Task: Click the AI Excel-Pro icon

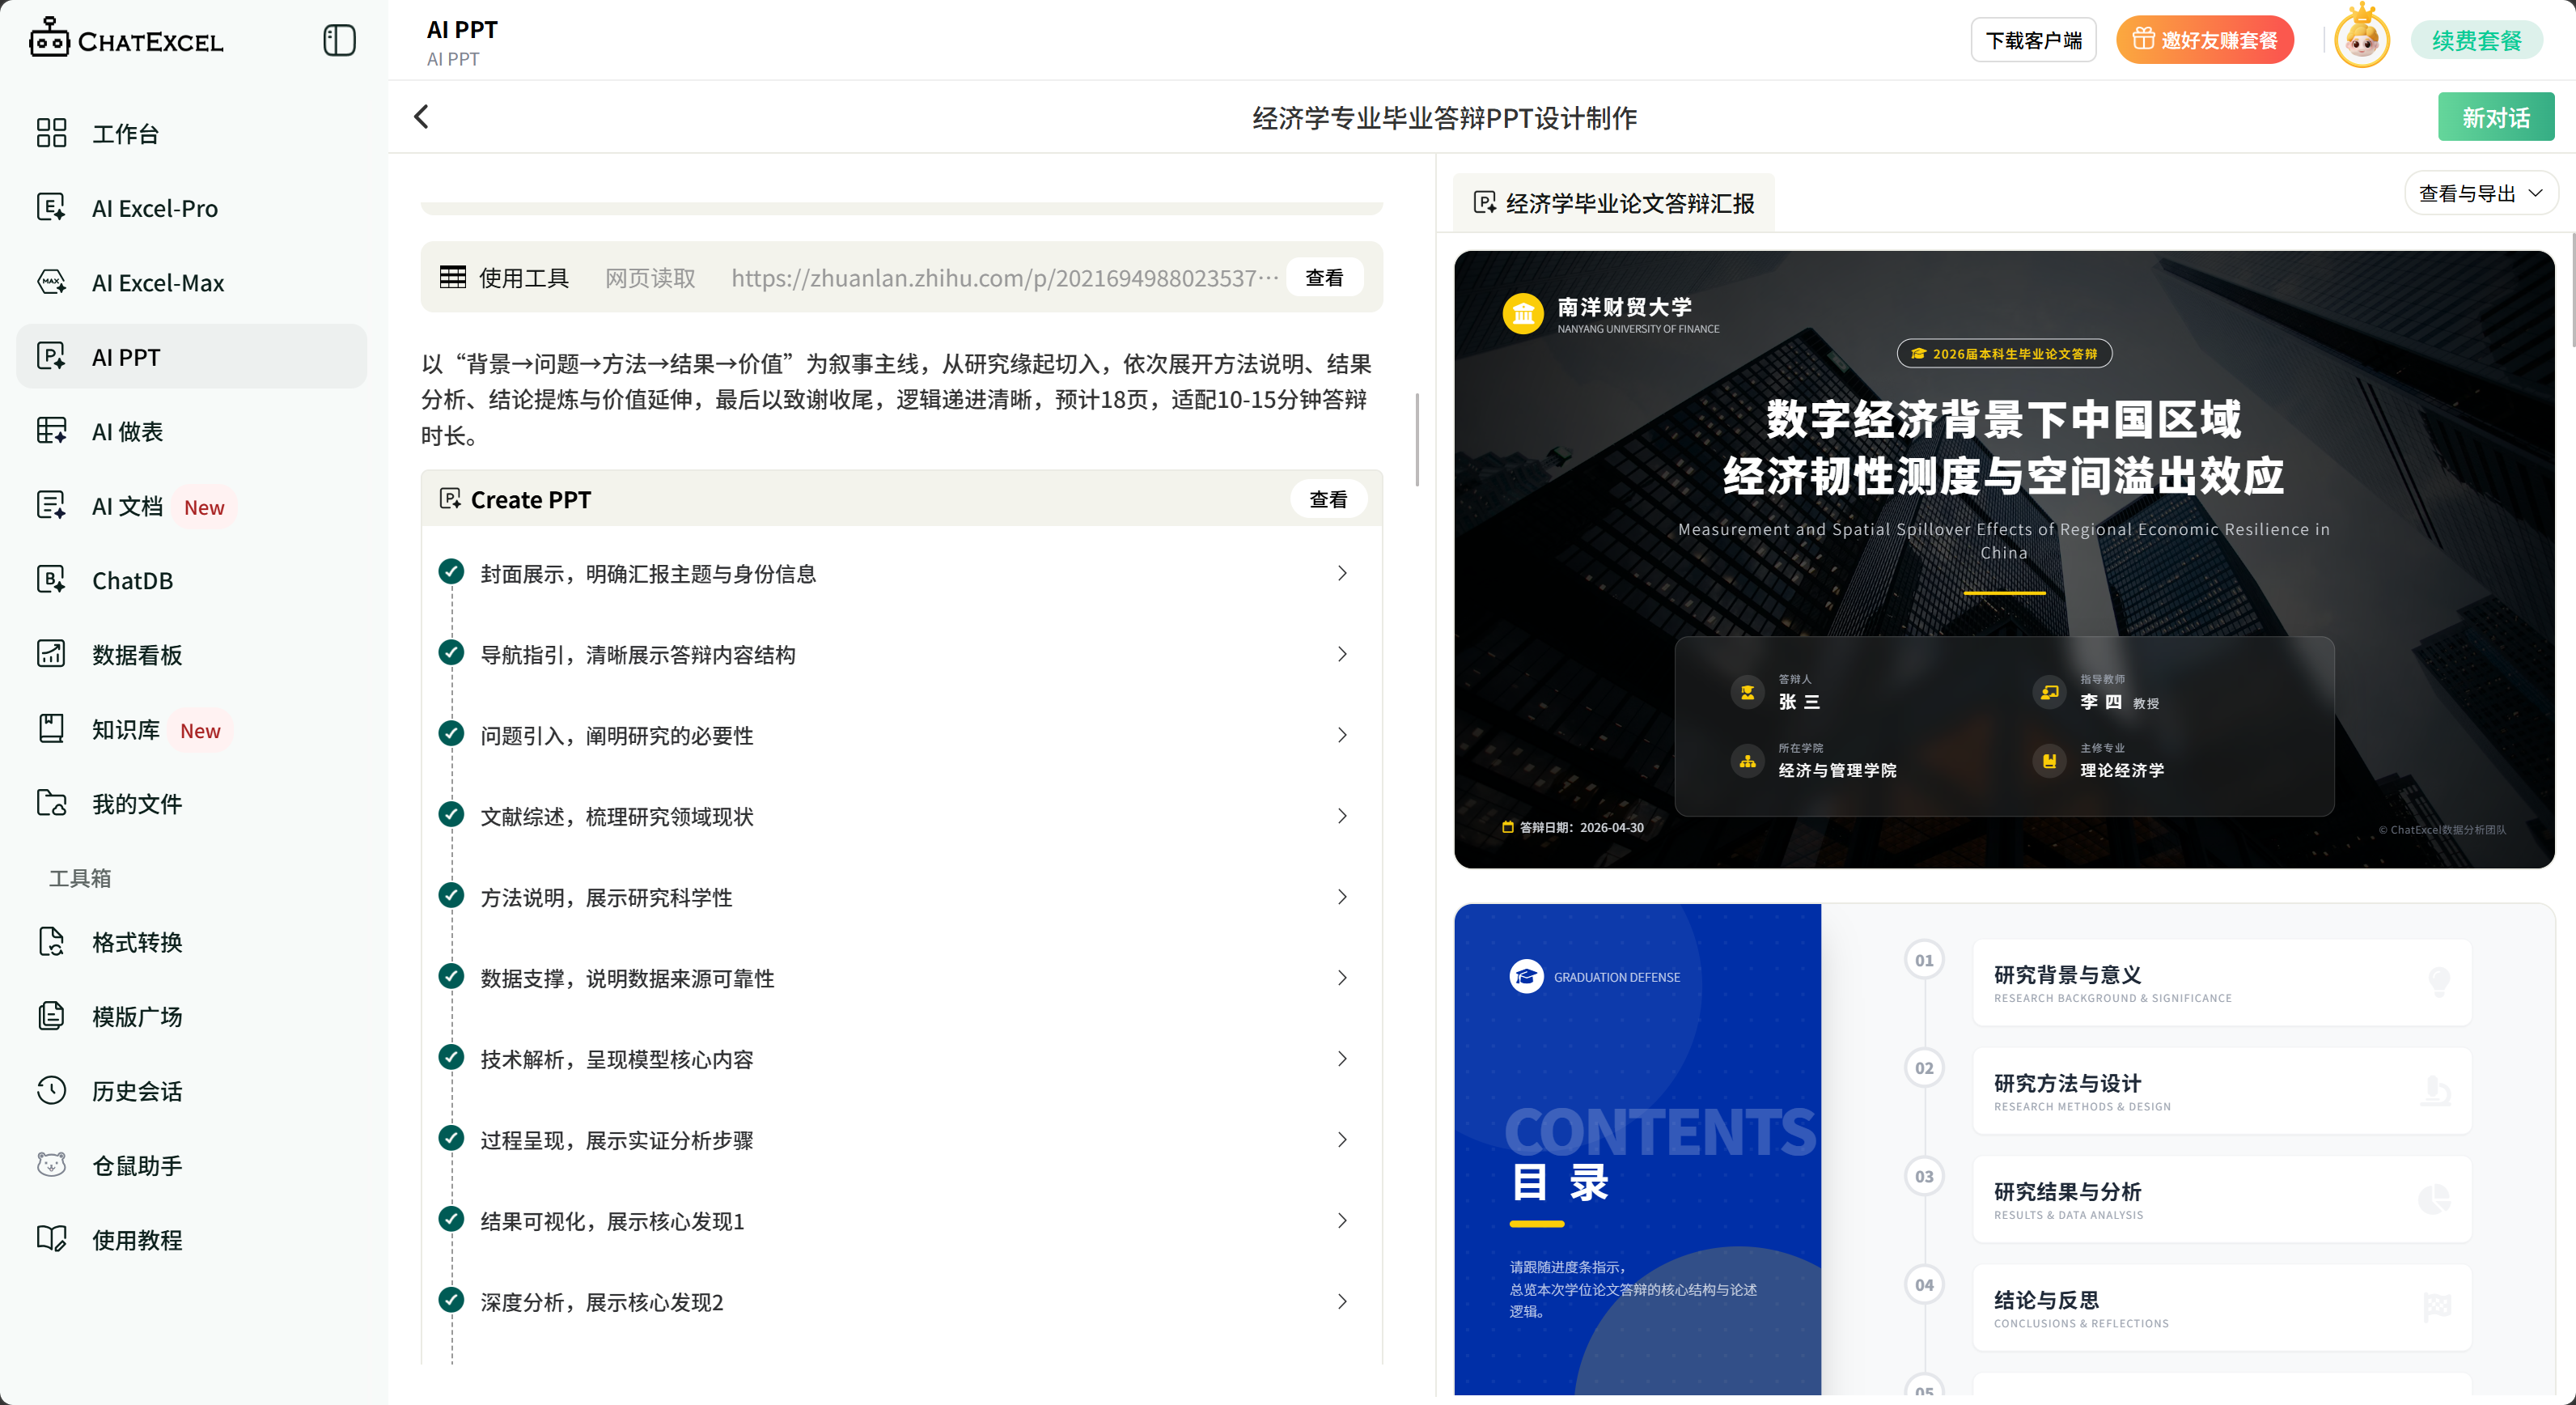Action: click(51, 207)
